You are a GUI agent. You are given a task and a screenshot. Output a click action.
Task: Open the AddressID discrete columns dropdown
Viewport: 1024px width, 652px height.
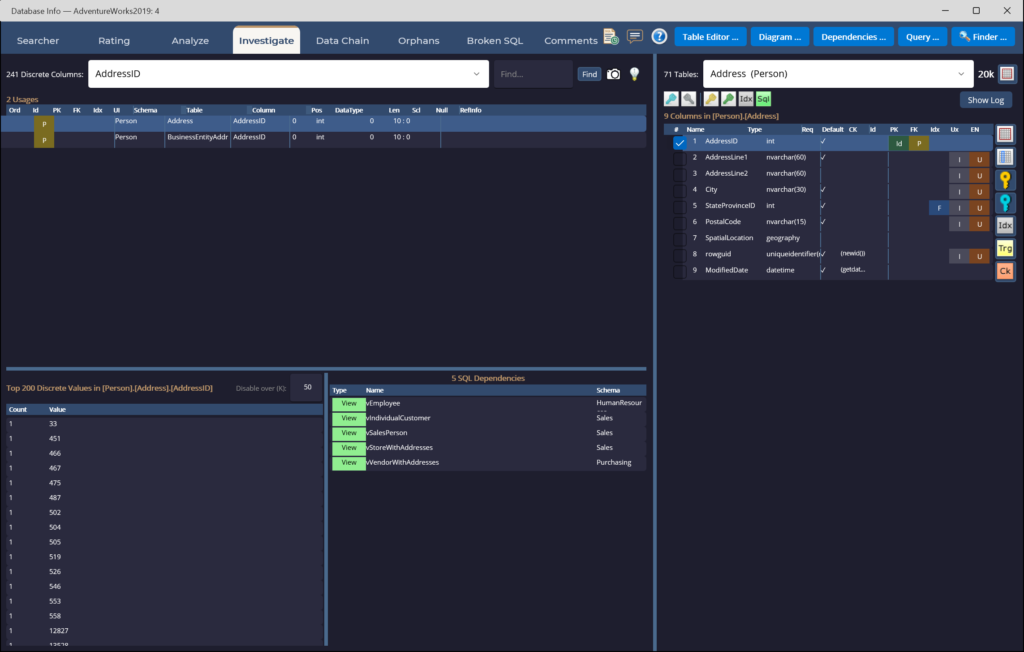tap(288, 74)
